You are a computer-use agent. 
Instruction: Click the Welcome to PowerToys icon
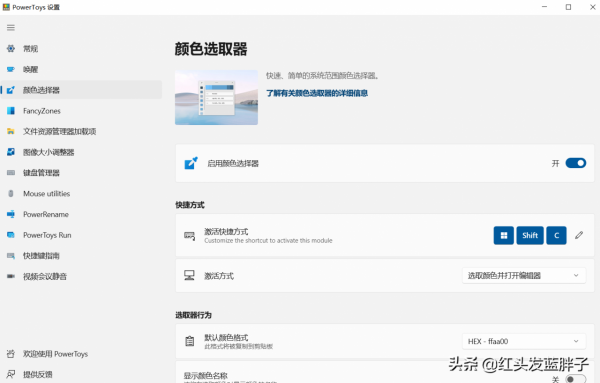pyautogui.click(x=11, y=354)
